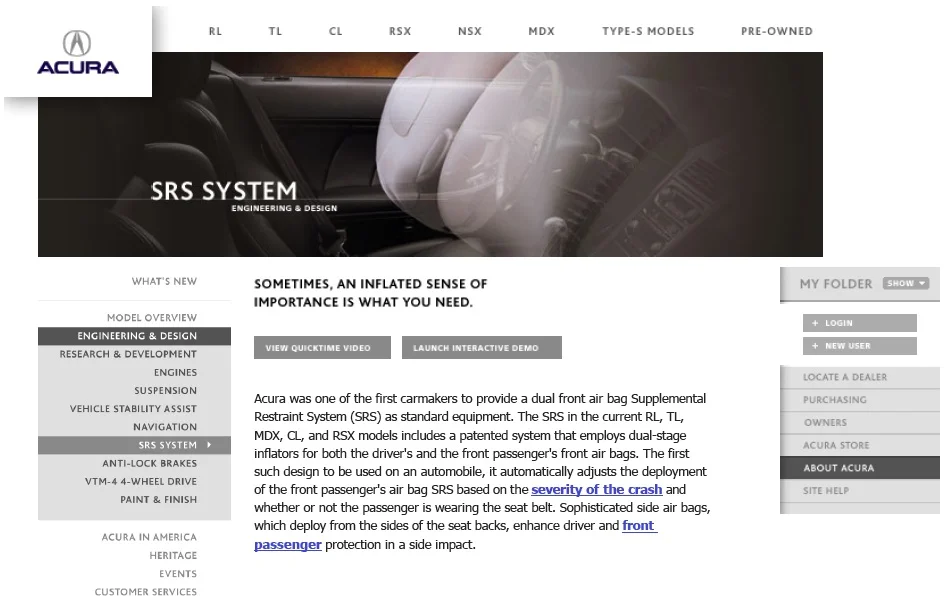Expand My Folder with Show dropdown
Viewport: 949px width, 602px height.
pyautogui.click(x=905, y=283)
